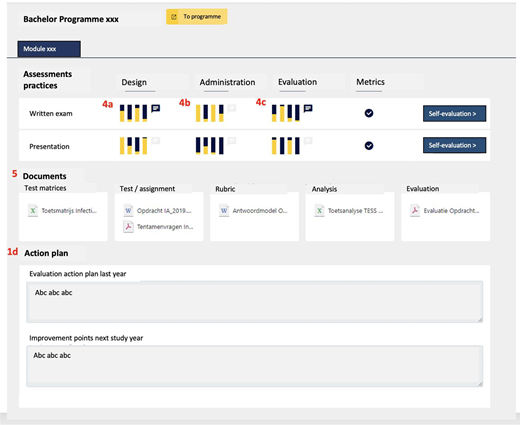Click the PDF icon for Evaluatie Opdracht

[415, 211]
